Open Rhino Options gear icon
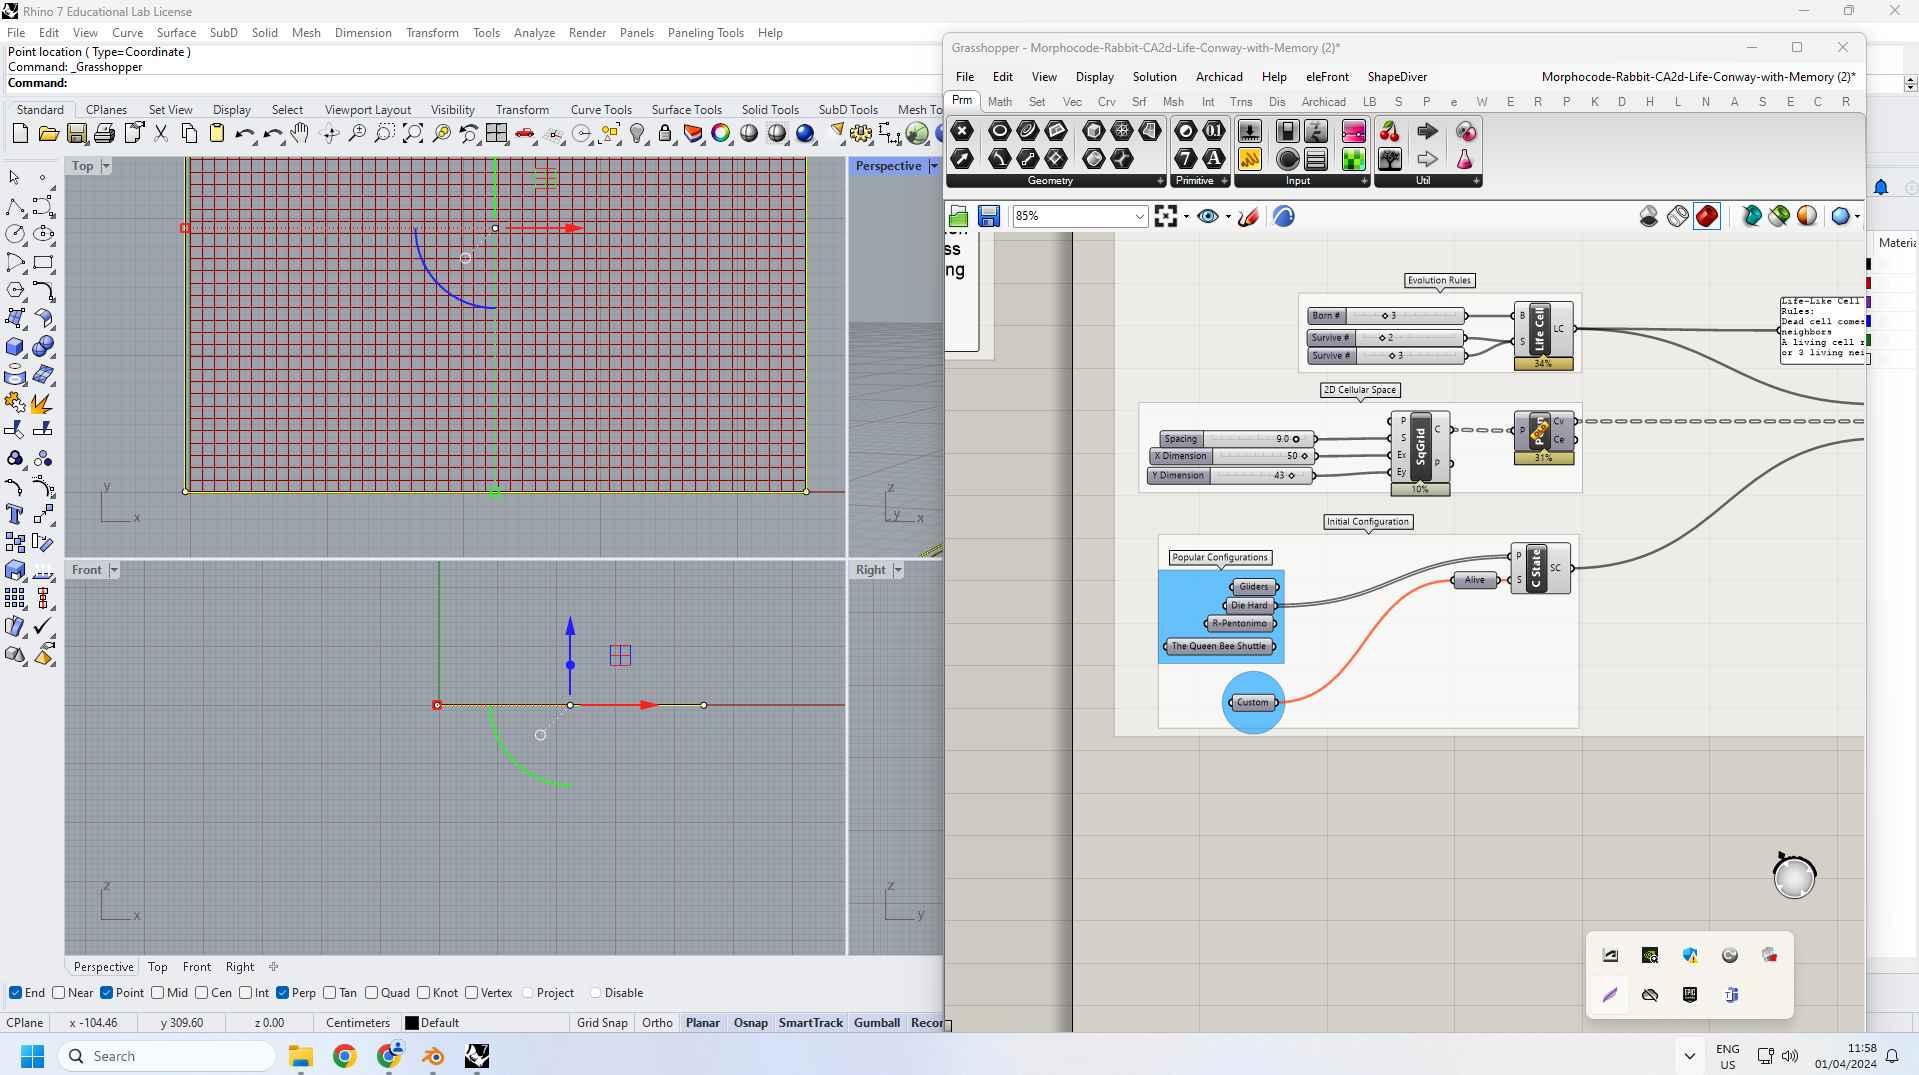The height and width of the screenshot is (1075, 1919). (861, 133)
